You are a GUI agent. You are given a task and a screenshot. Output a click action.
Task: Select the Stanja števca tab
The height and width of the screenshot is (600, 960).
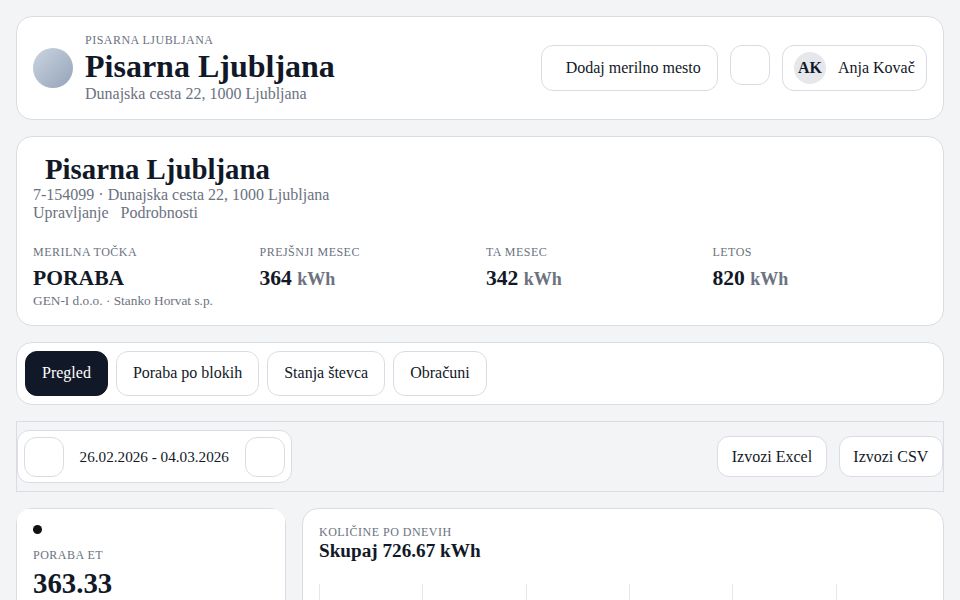pyautogui.click(x=326, y=373)
